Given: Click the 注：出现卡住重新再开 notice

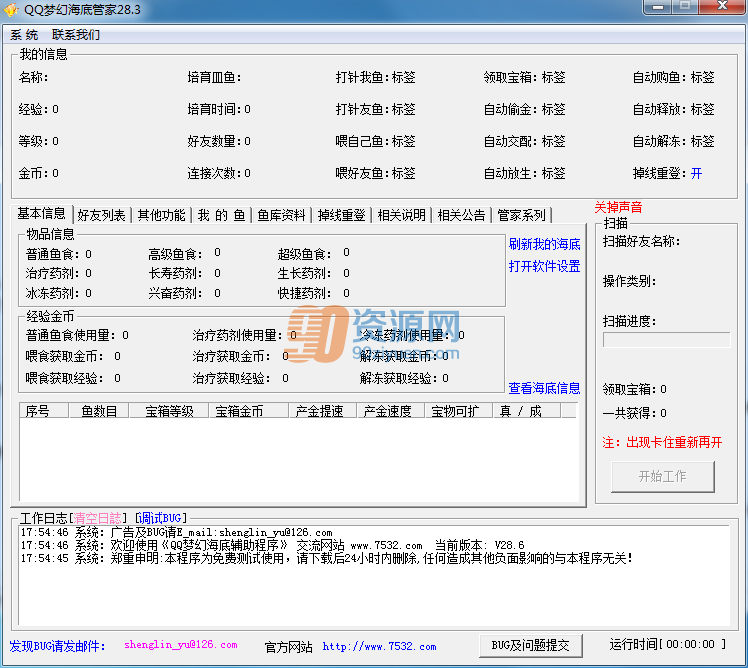Looking at the screenshot, I should pos(662,442).
